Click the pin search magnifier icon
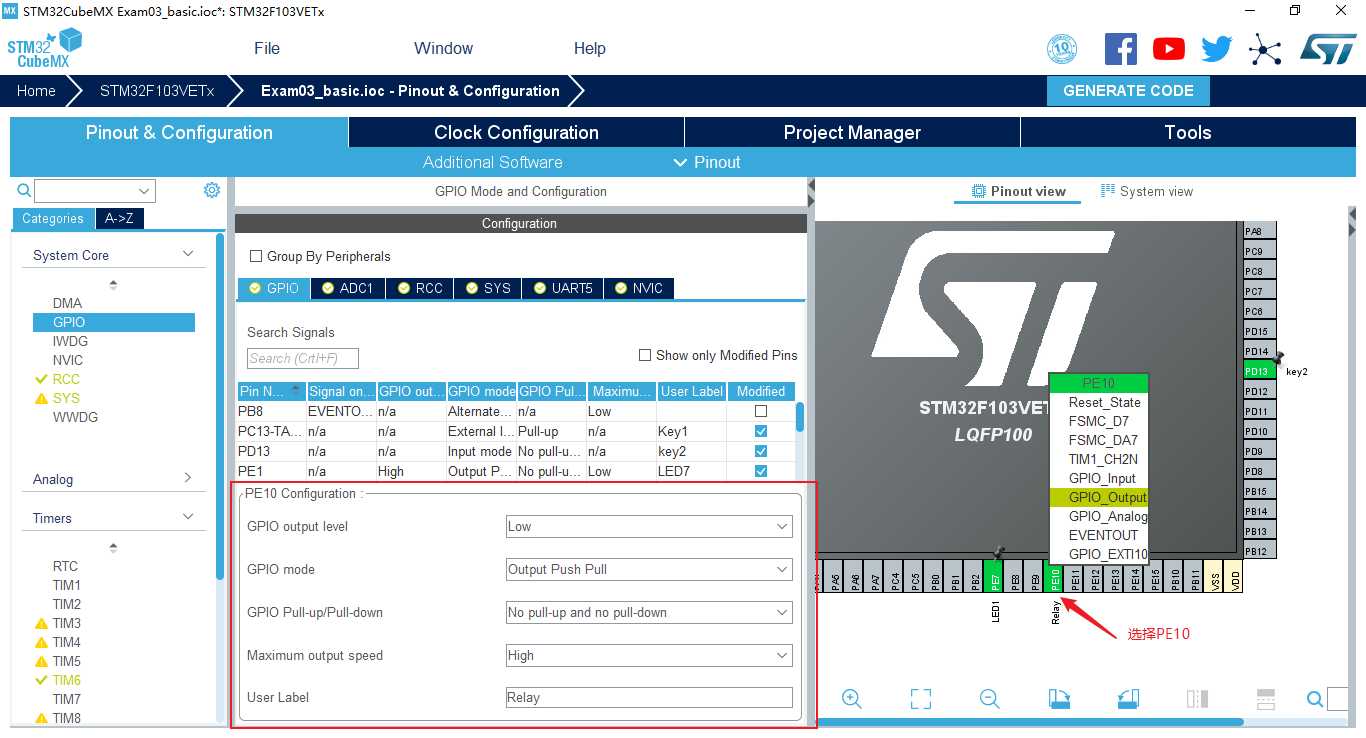Image resolution: width=1366 pixels, height=738 pixels. 1315,699
